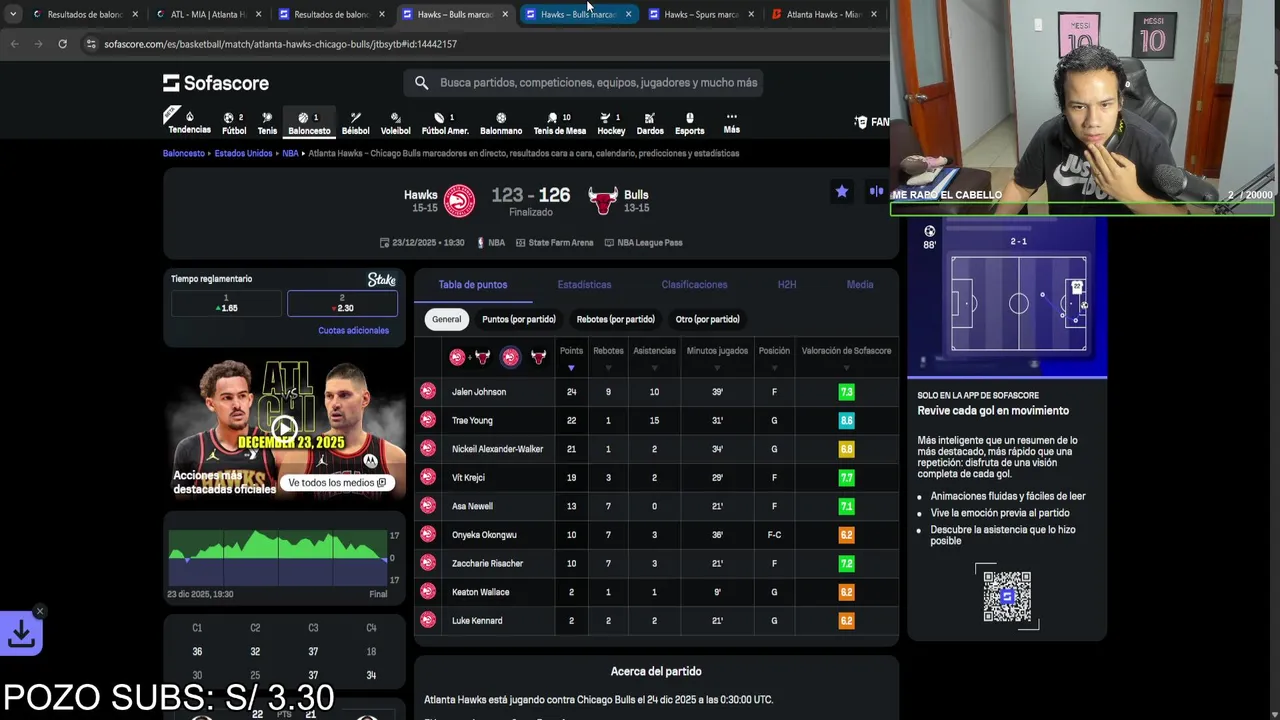Open the Más sports menu

(x=732, y=123)
